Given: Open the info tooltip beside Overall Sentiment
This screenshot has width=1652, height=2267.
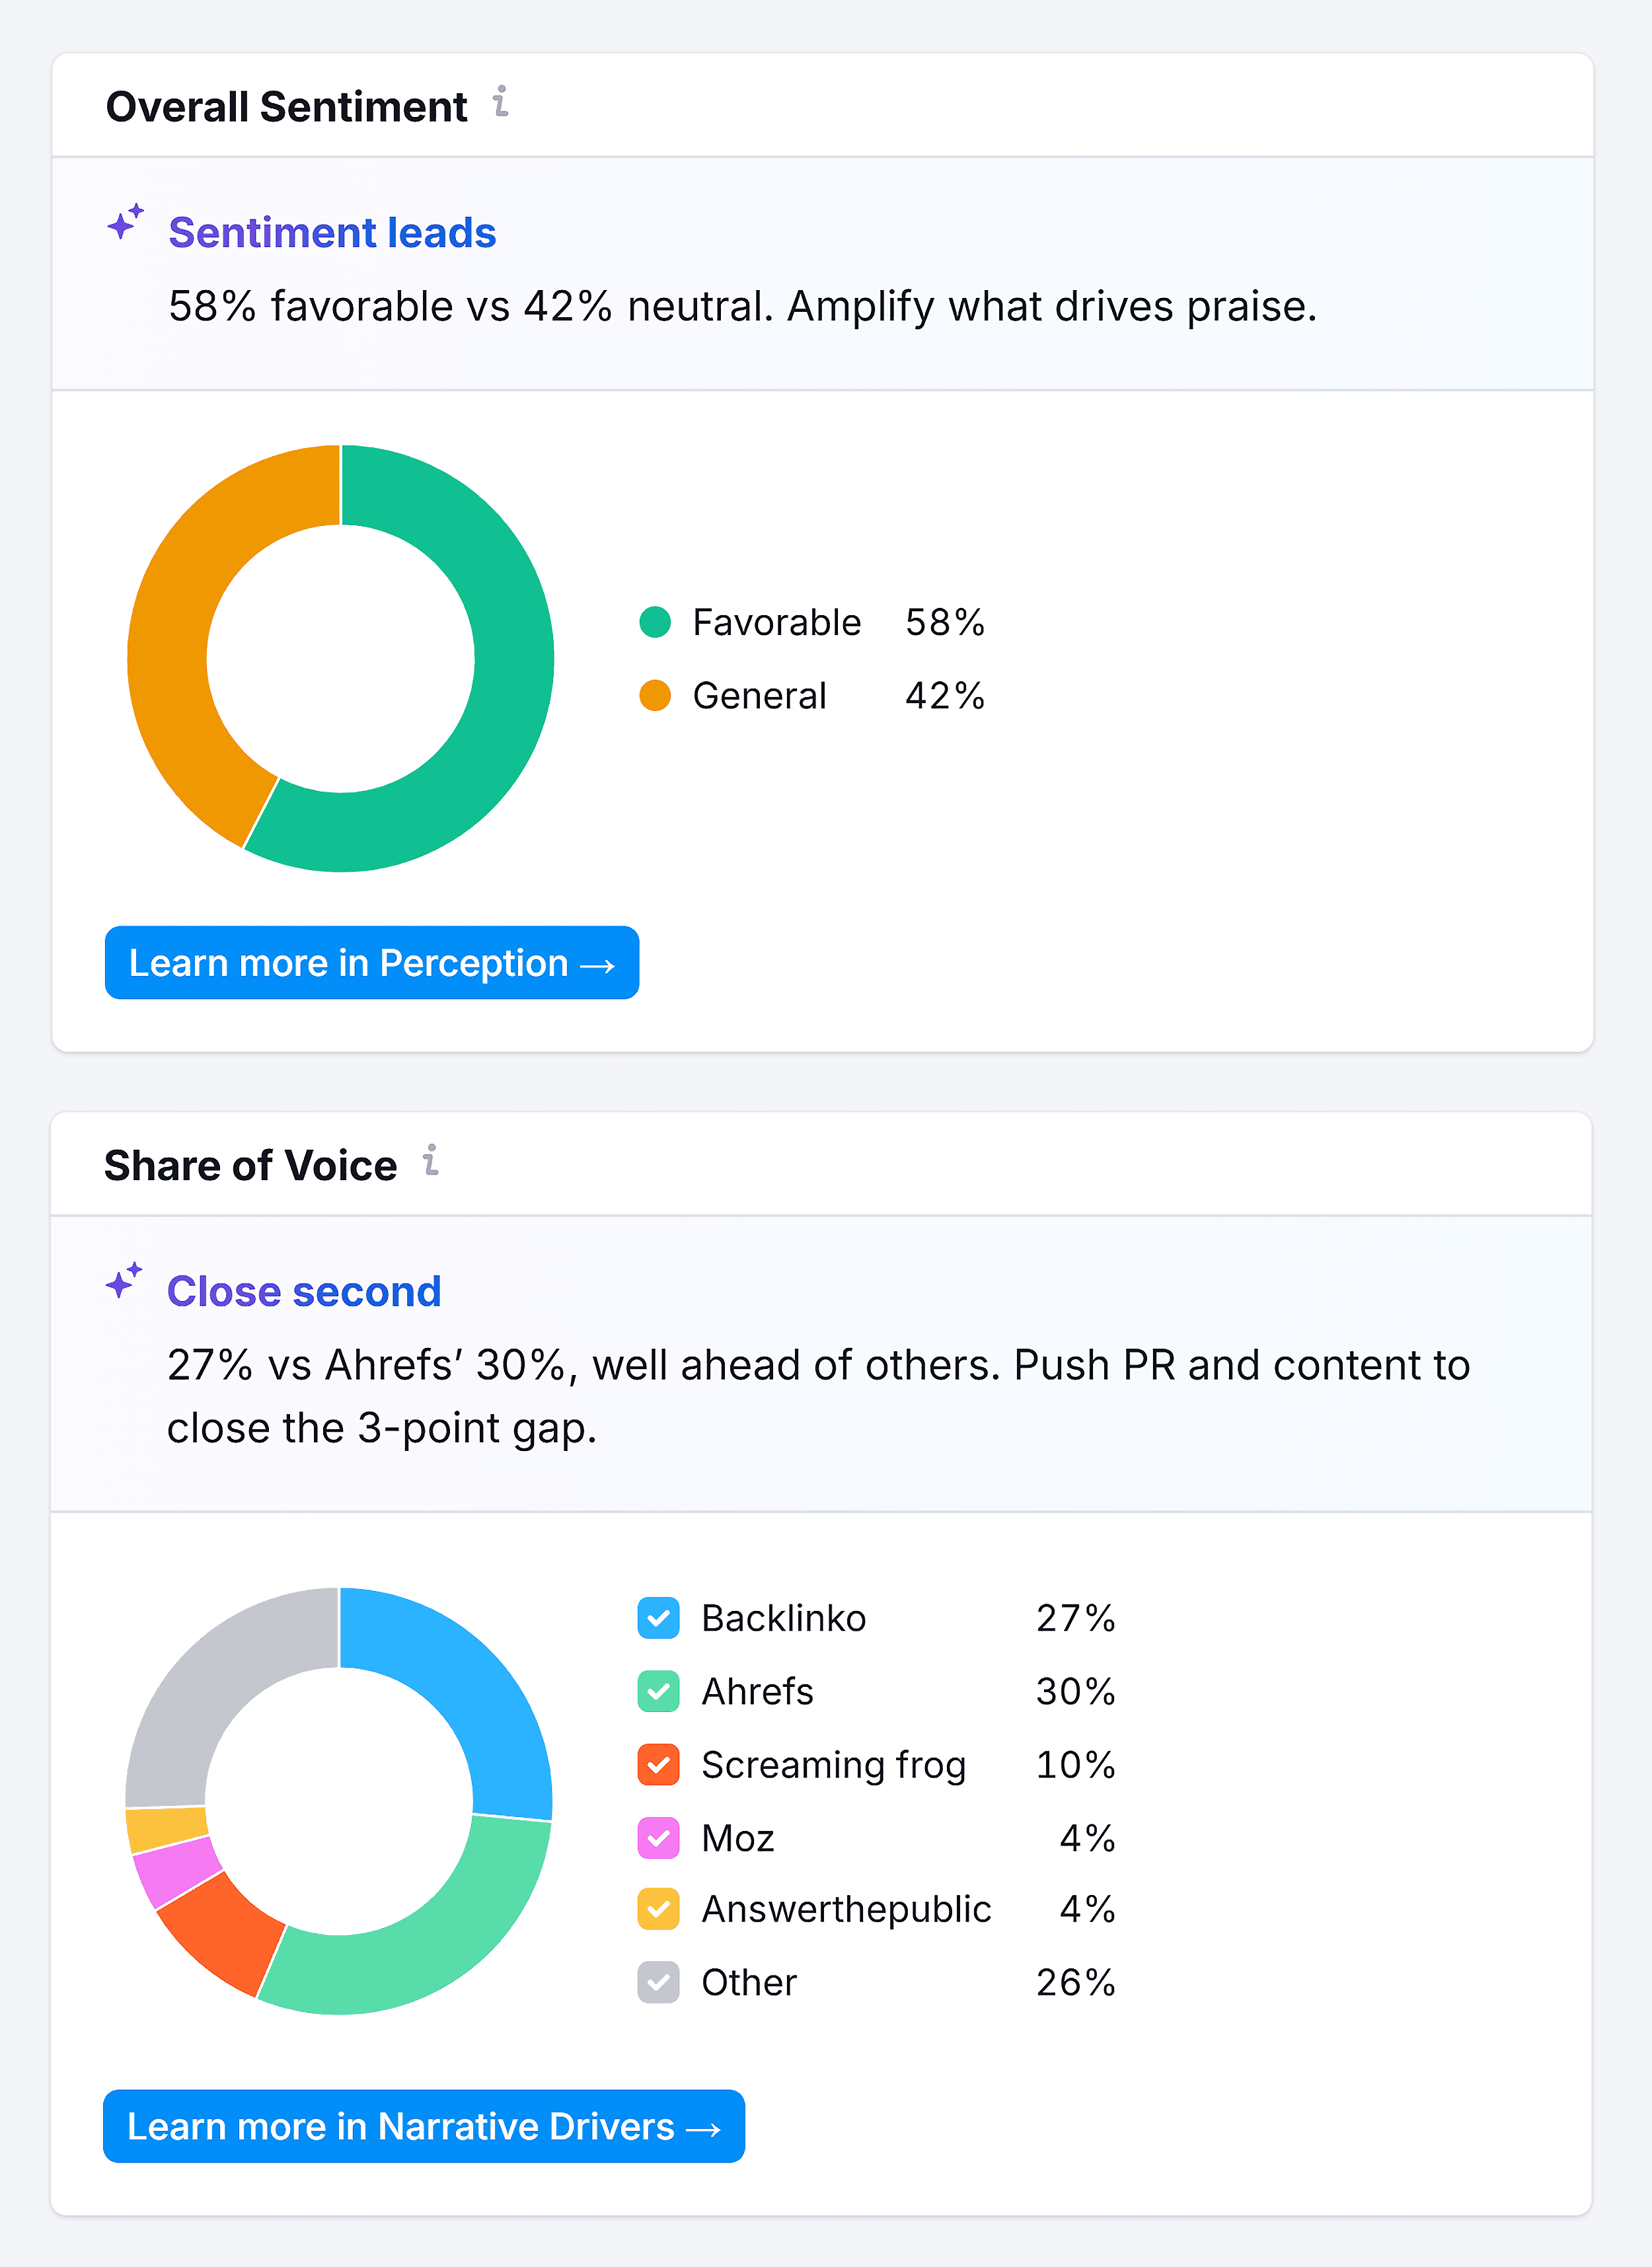Looking at the screenshot, I should 500,103.
